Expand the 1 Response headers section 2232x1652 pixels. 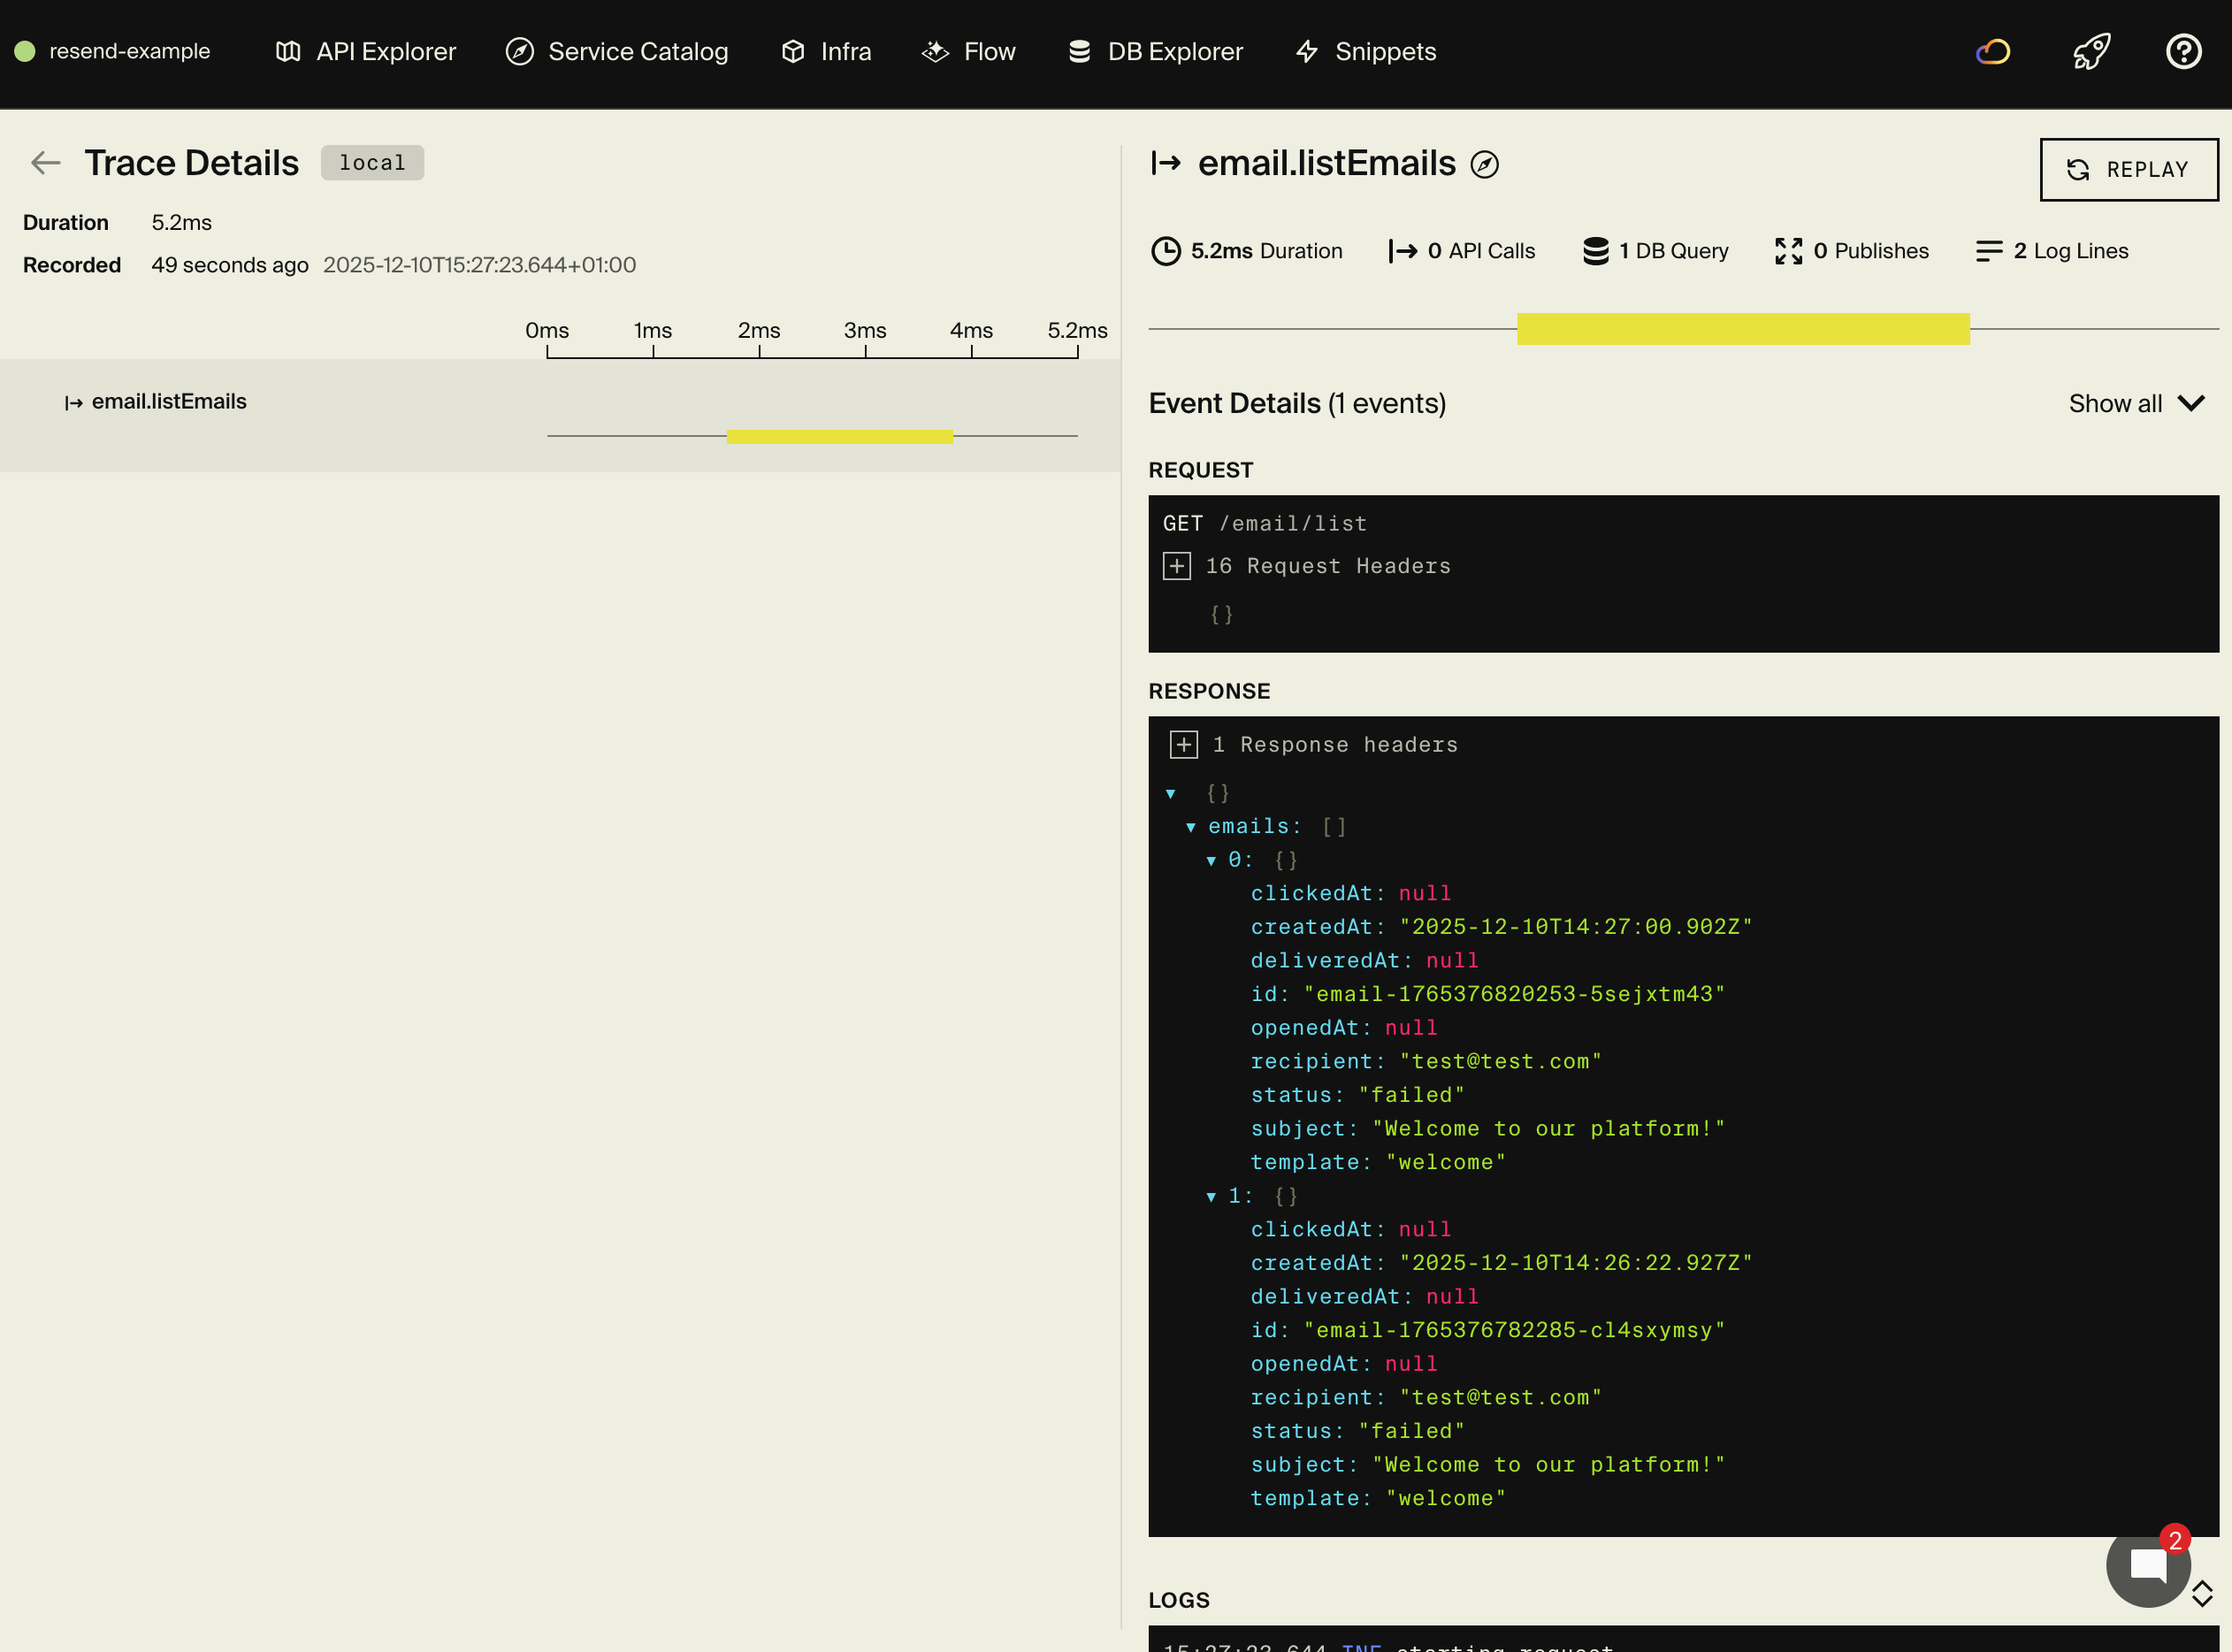(x=1185, y=744)
